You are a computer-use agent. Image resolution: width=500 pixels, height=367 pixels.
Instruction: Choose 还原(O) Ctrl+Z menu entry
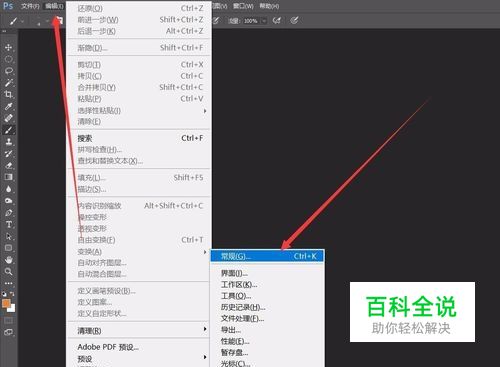(139, 8)
